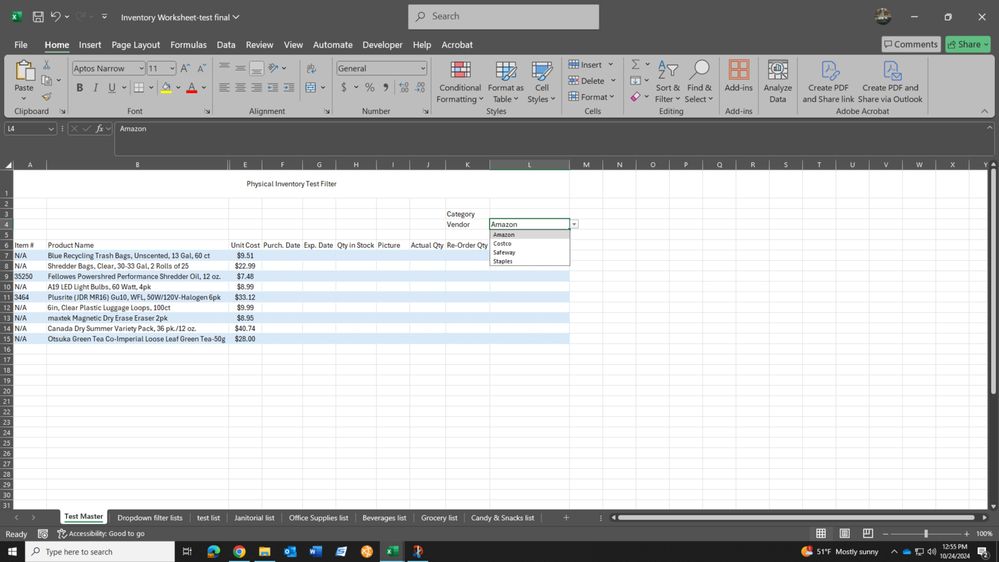This screenshot has width=999, height=562.
Task: Apply the red font color
Action: click(x=192, y=88)
